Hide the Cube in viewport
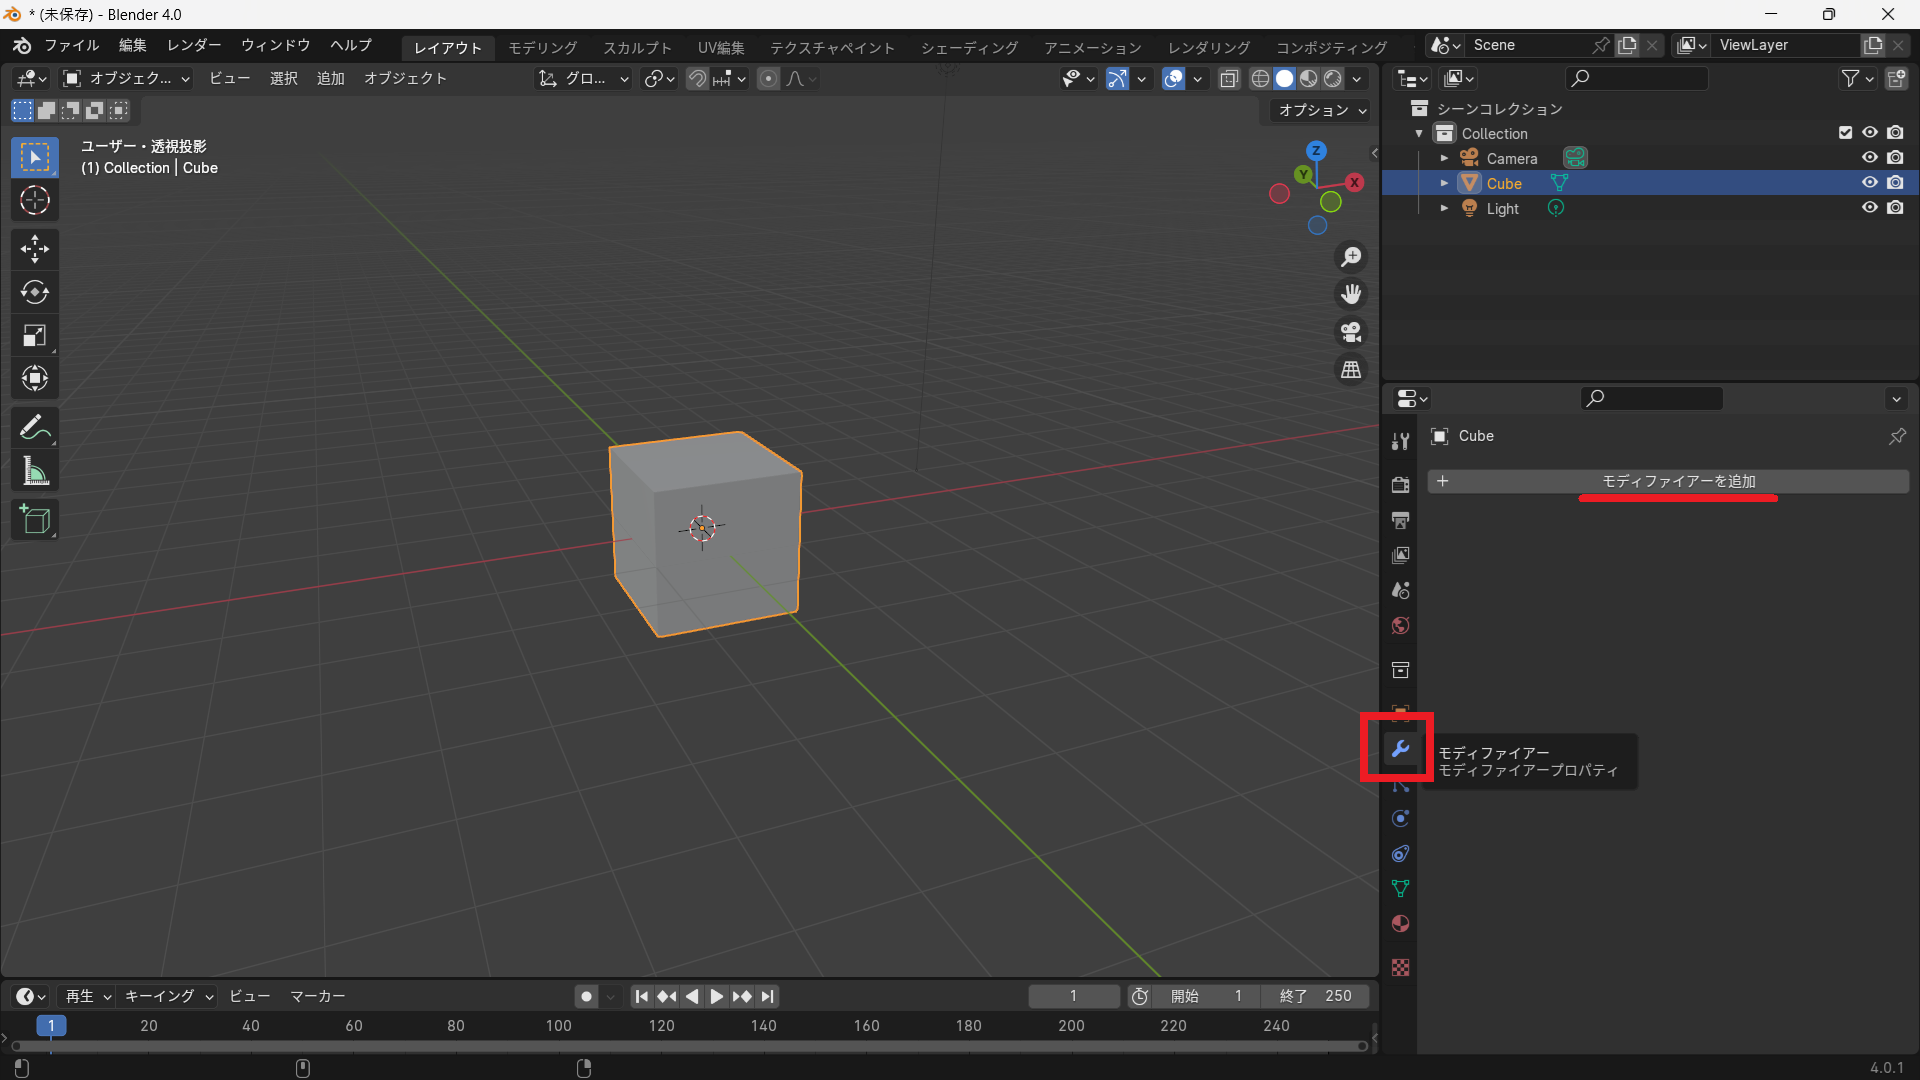1920x1080 pixels. [x=1869, y=183]
